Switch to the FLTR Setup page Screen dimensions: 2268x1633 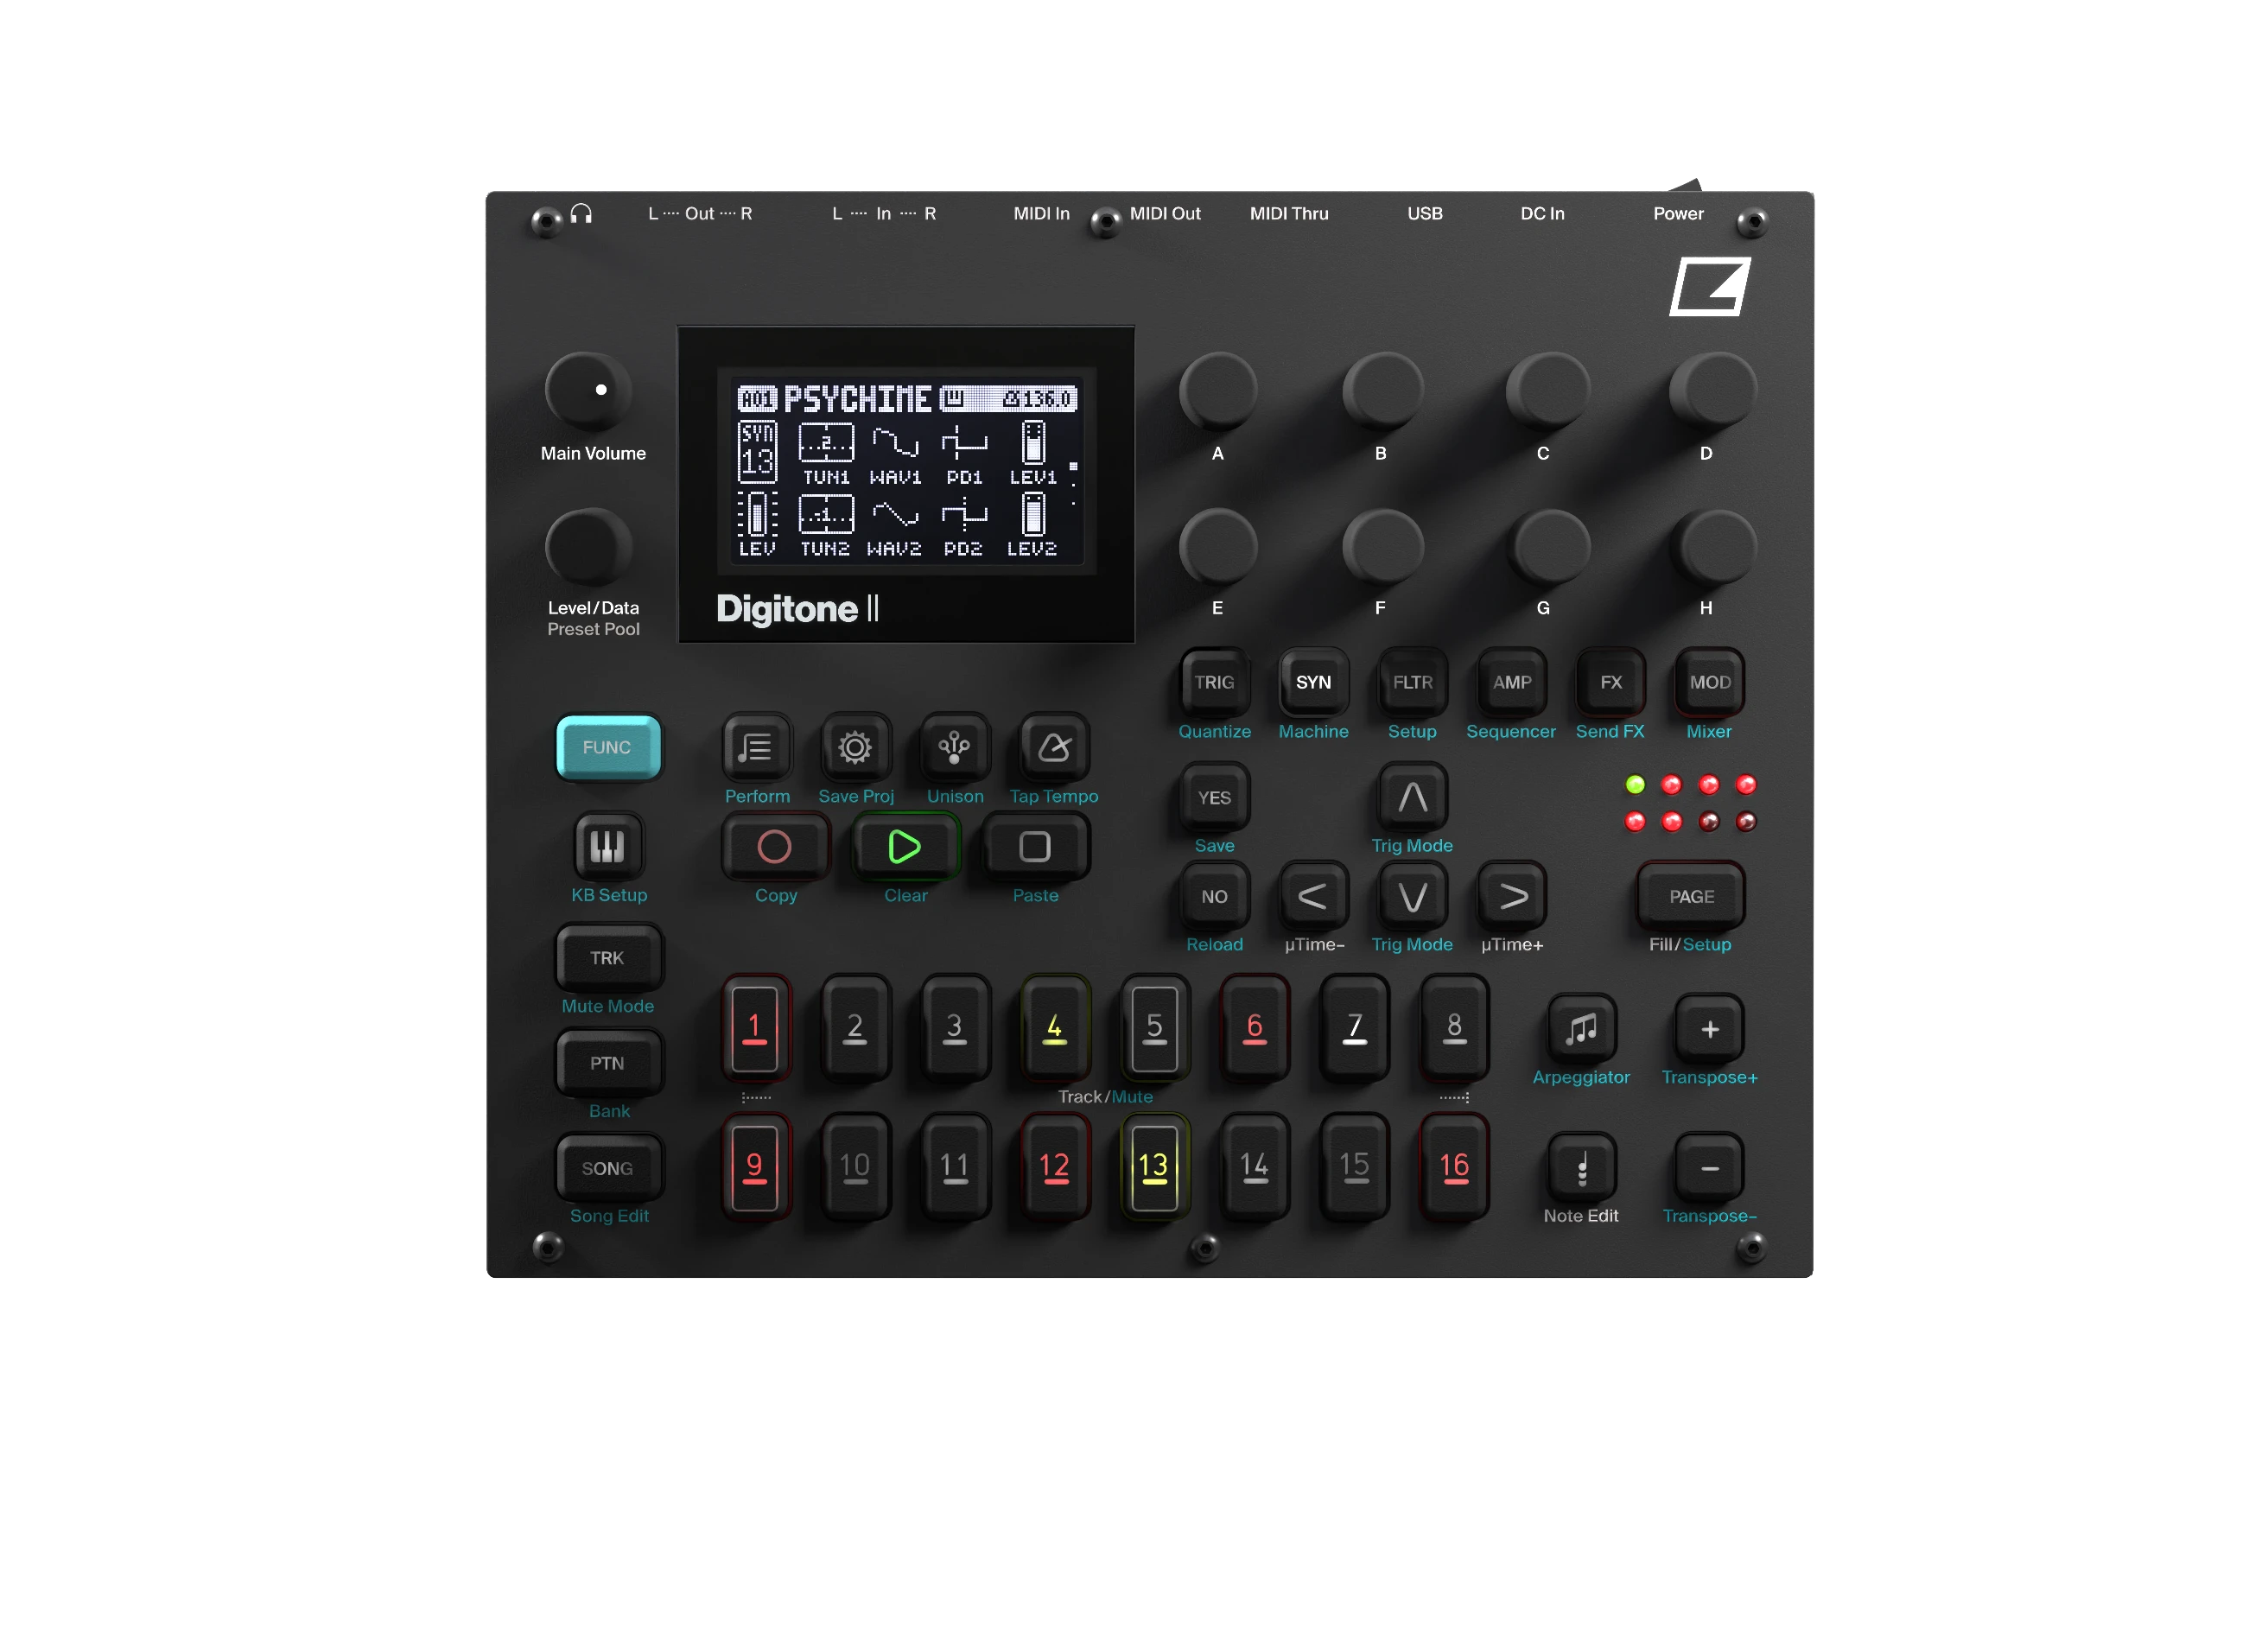click(1411, 683)
